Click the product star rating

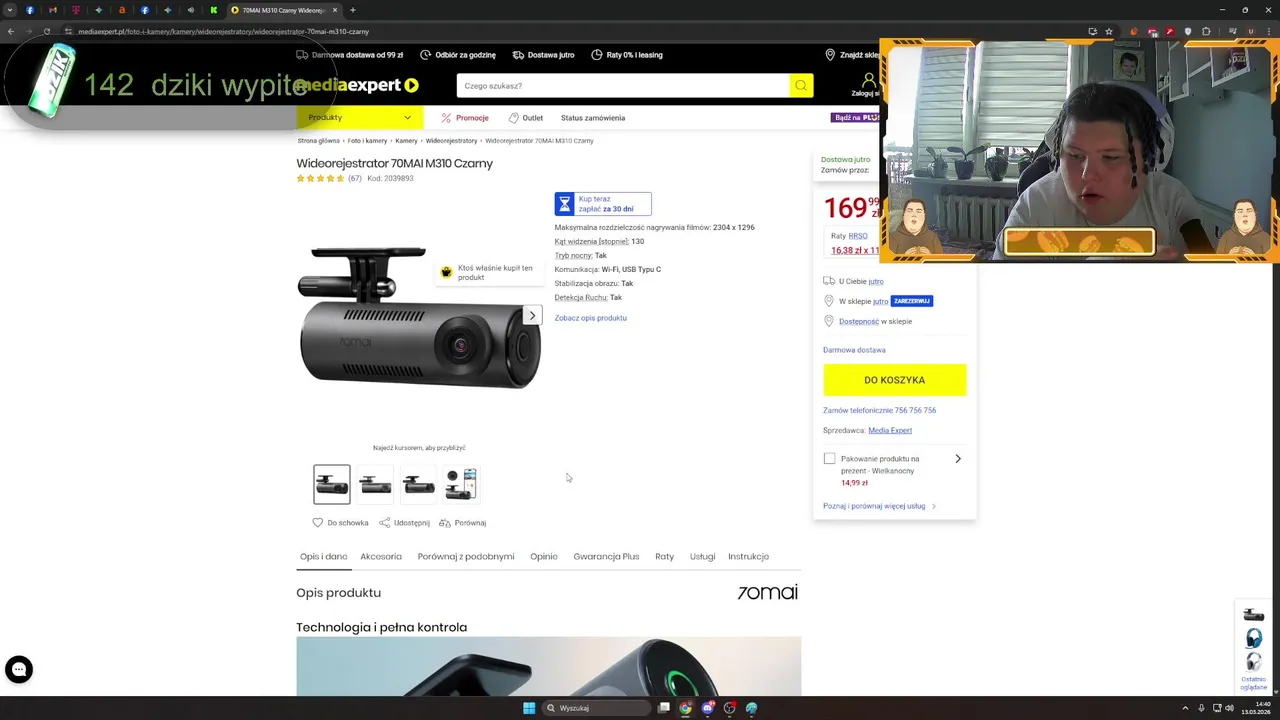click(321, 178)
